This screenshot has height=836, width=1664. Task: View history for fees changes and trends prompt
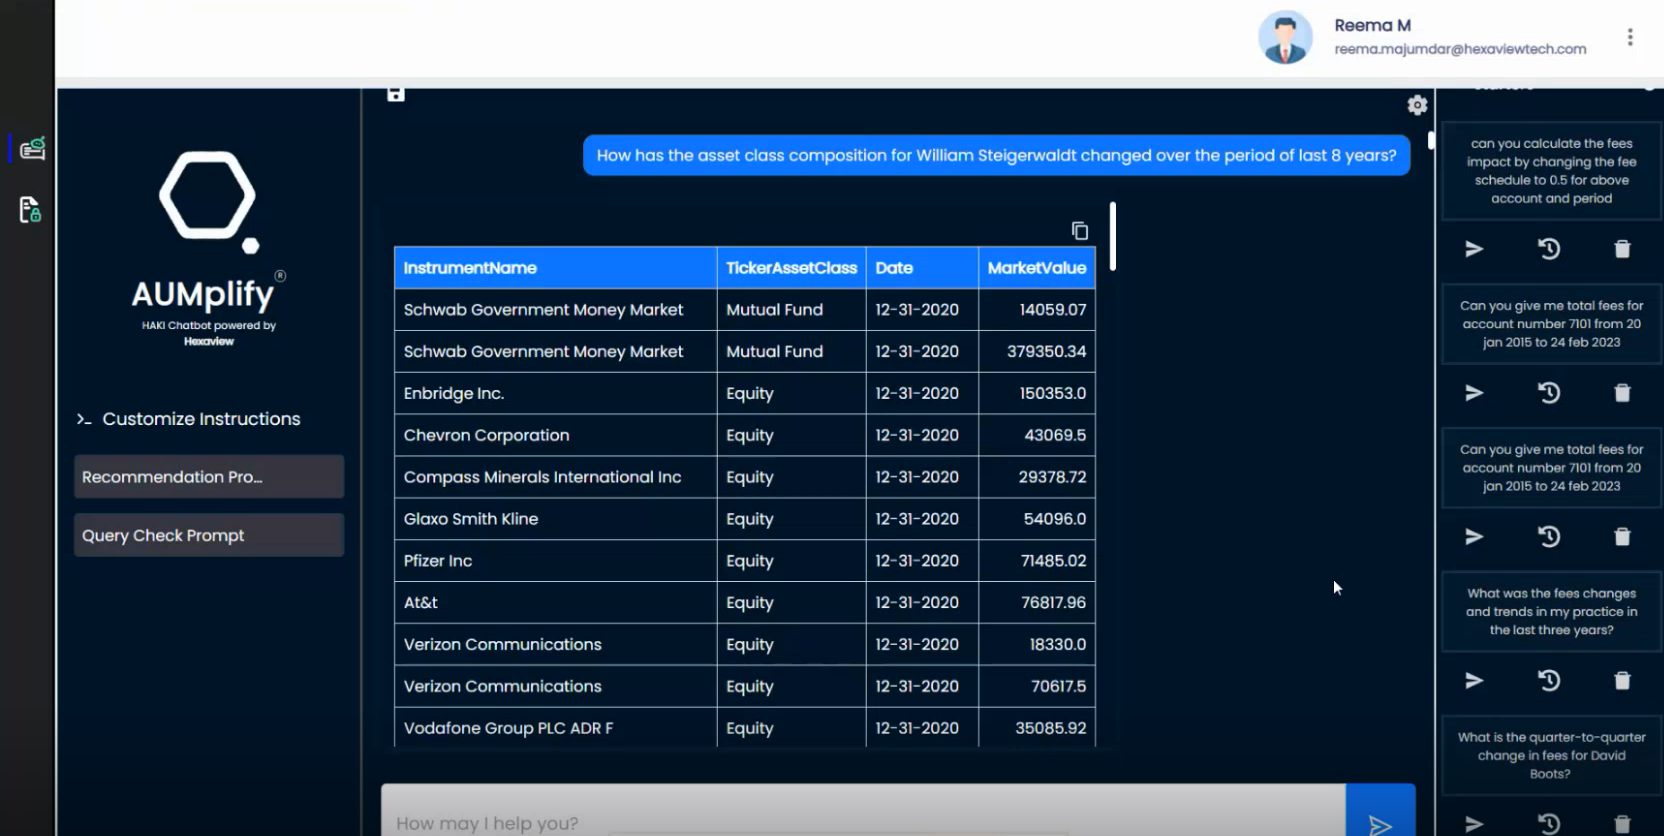pos(1548,681)
